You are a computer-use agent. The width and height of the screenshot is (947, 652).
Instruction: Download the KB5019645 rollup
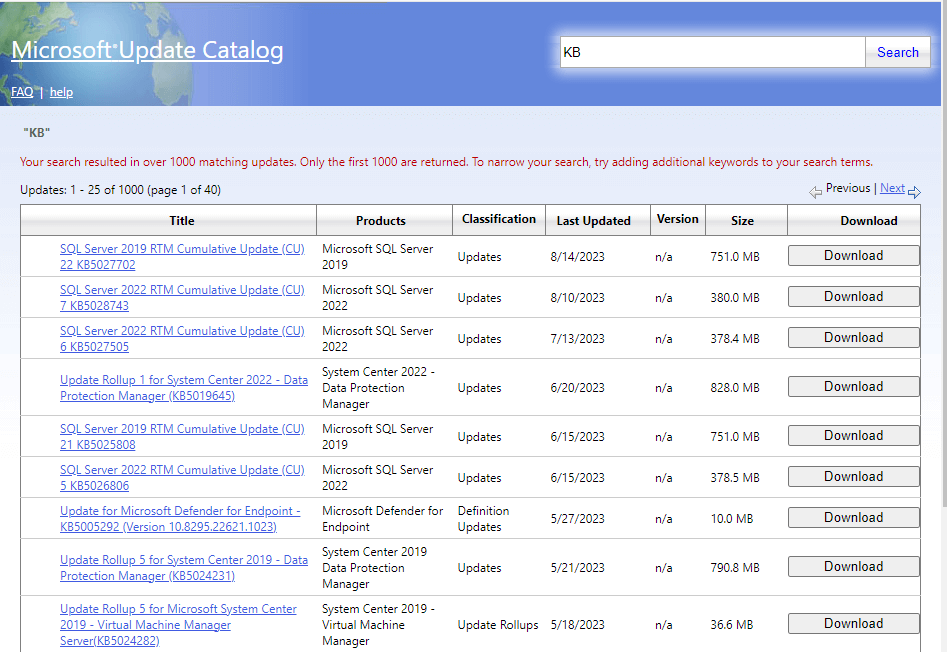tap(853, 386)
